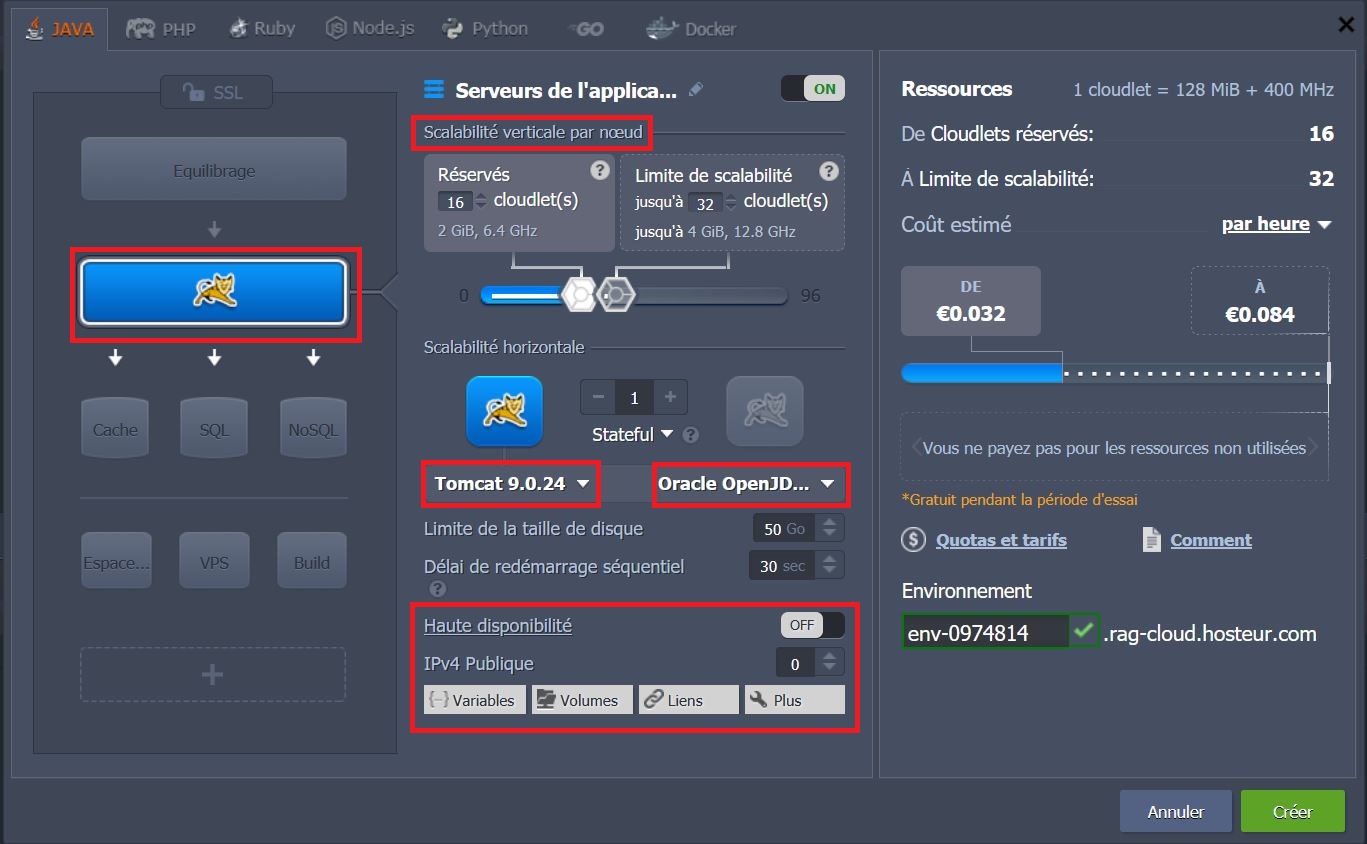Viewport: 1367px width, 844px height.
Task: Click help icon beside Limite de scalabilité
Action: [828, 171]
